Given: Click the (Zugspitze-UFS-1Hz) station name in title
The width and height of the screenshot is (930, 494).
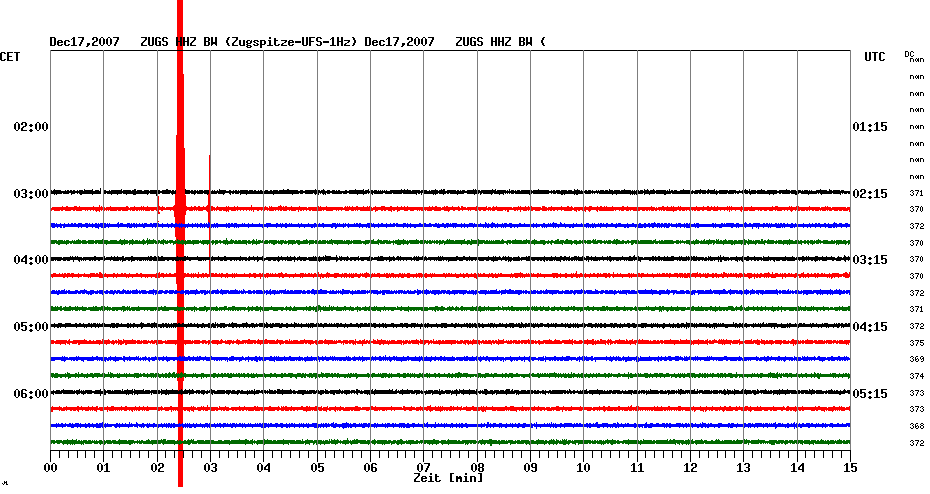Looking at the screenshot, I should click(x=291, y=42).
